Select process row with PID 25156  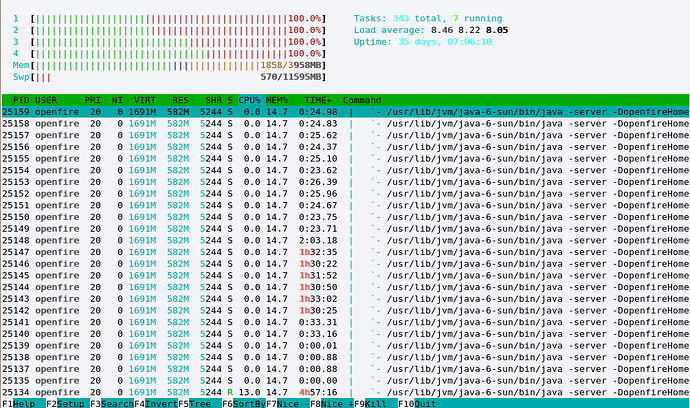coord(345,147)
